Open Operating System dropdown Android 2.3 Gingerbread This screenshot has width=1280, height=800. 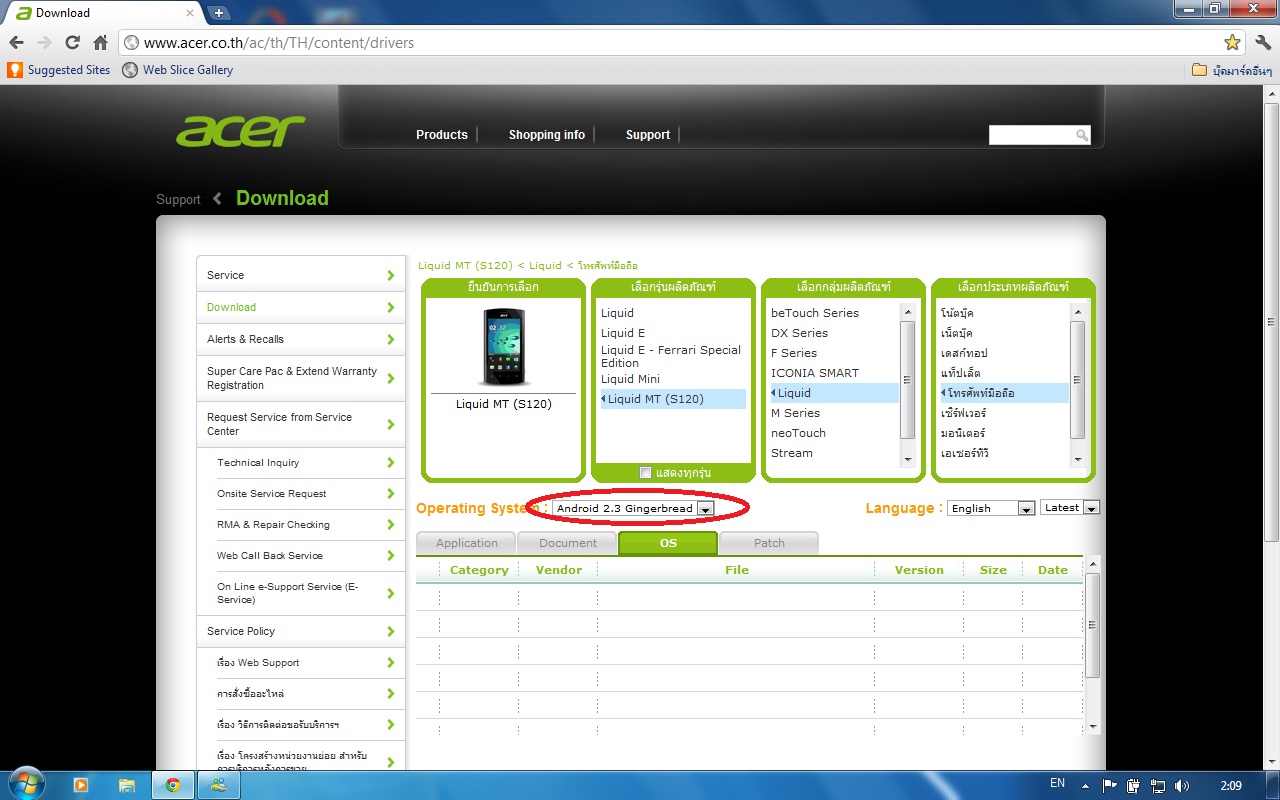[634, 508]
